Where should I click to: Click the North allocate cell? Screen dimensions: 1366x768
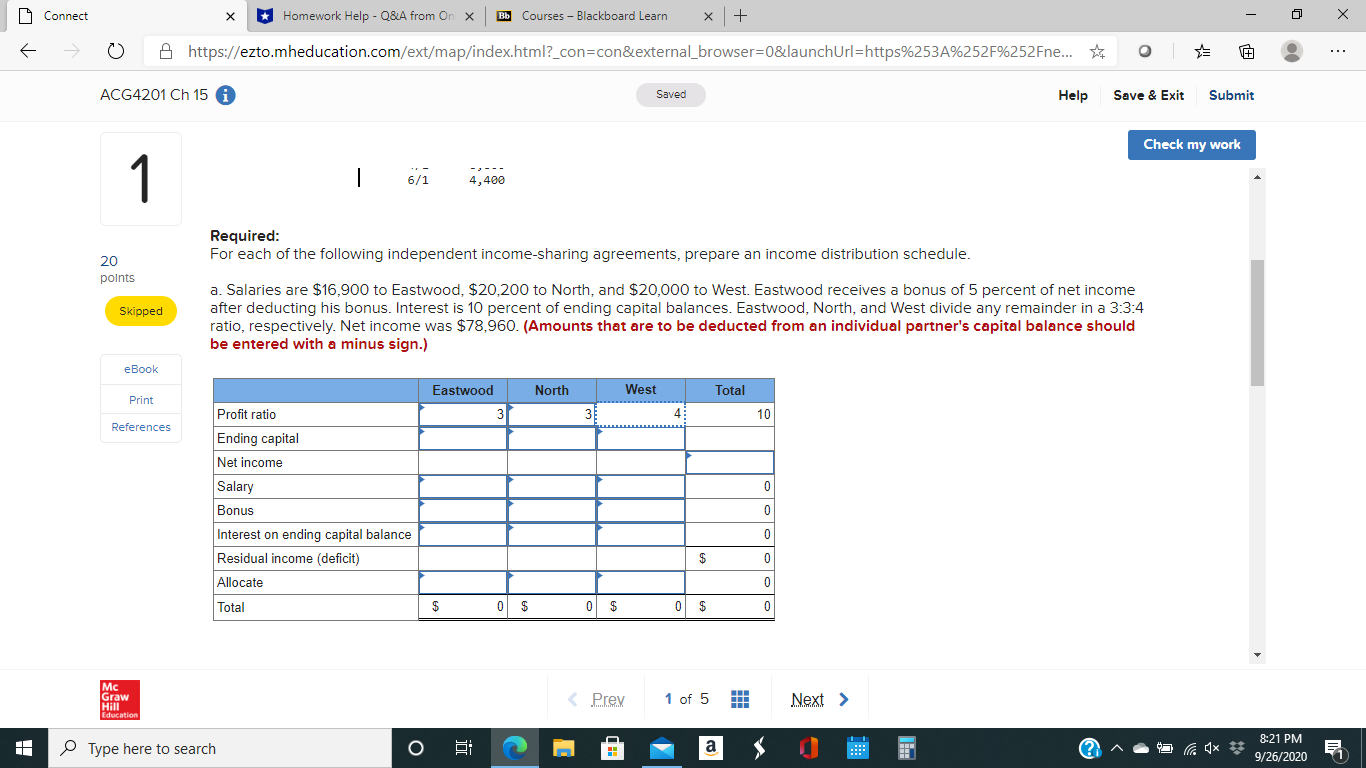[x=552, y=582]
